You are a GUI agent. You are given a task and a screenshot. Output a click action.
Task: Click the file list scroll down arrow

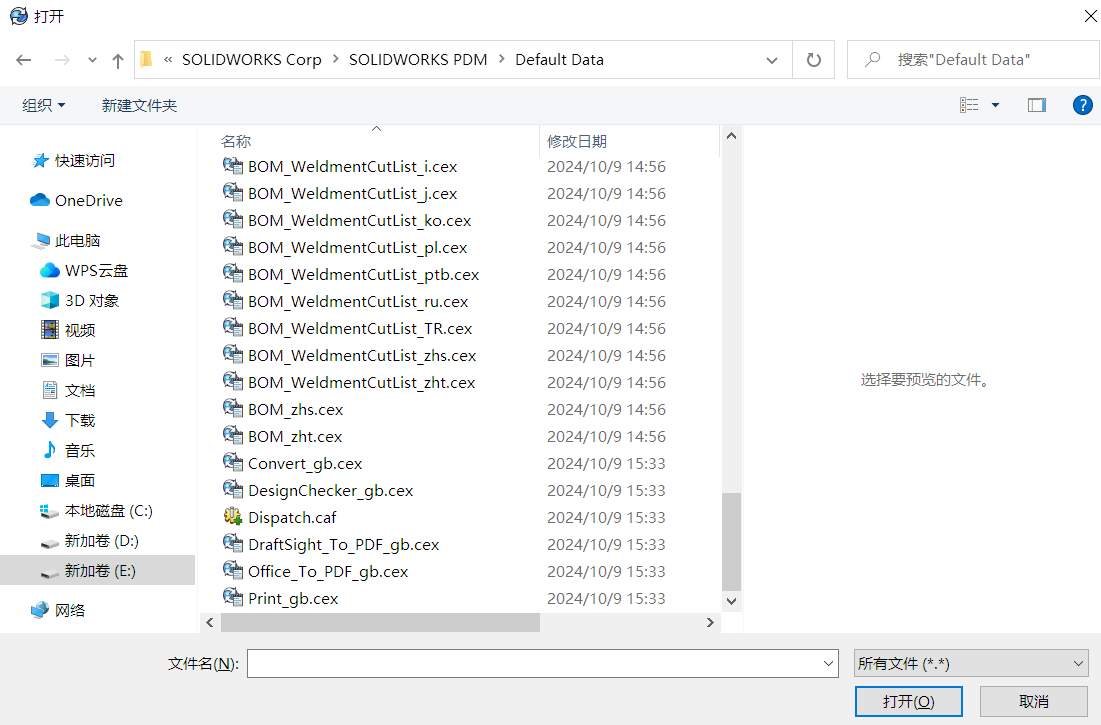[x=731, y=601]
